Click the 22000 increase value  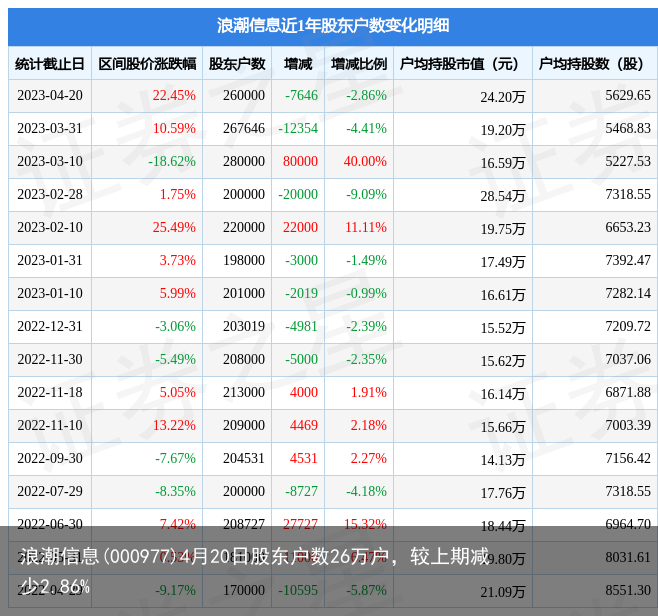[x=300, y=227]
